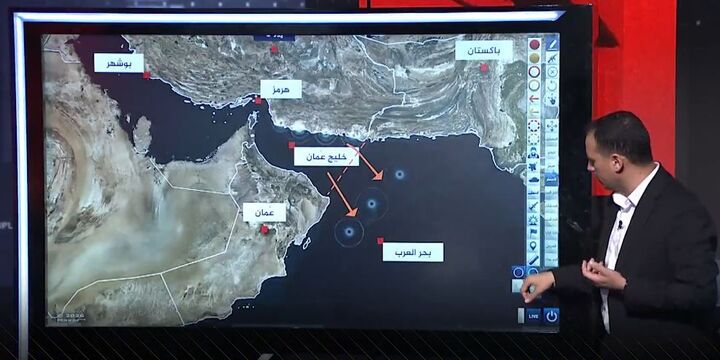This screenshot has height=360, width=720.
Task: Choose the olive outline circle tool
Action: point(534,85)
